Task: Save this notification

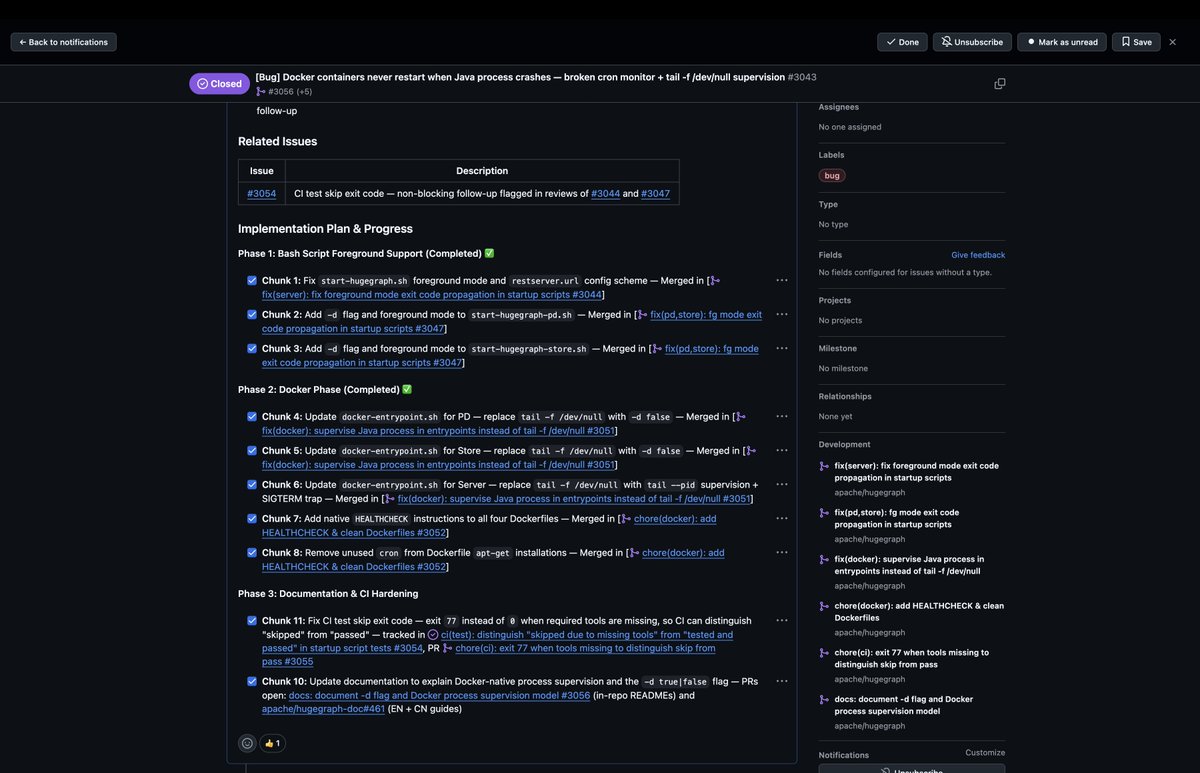Action: (x=1136, y=42)
